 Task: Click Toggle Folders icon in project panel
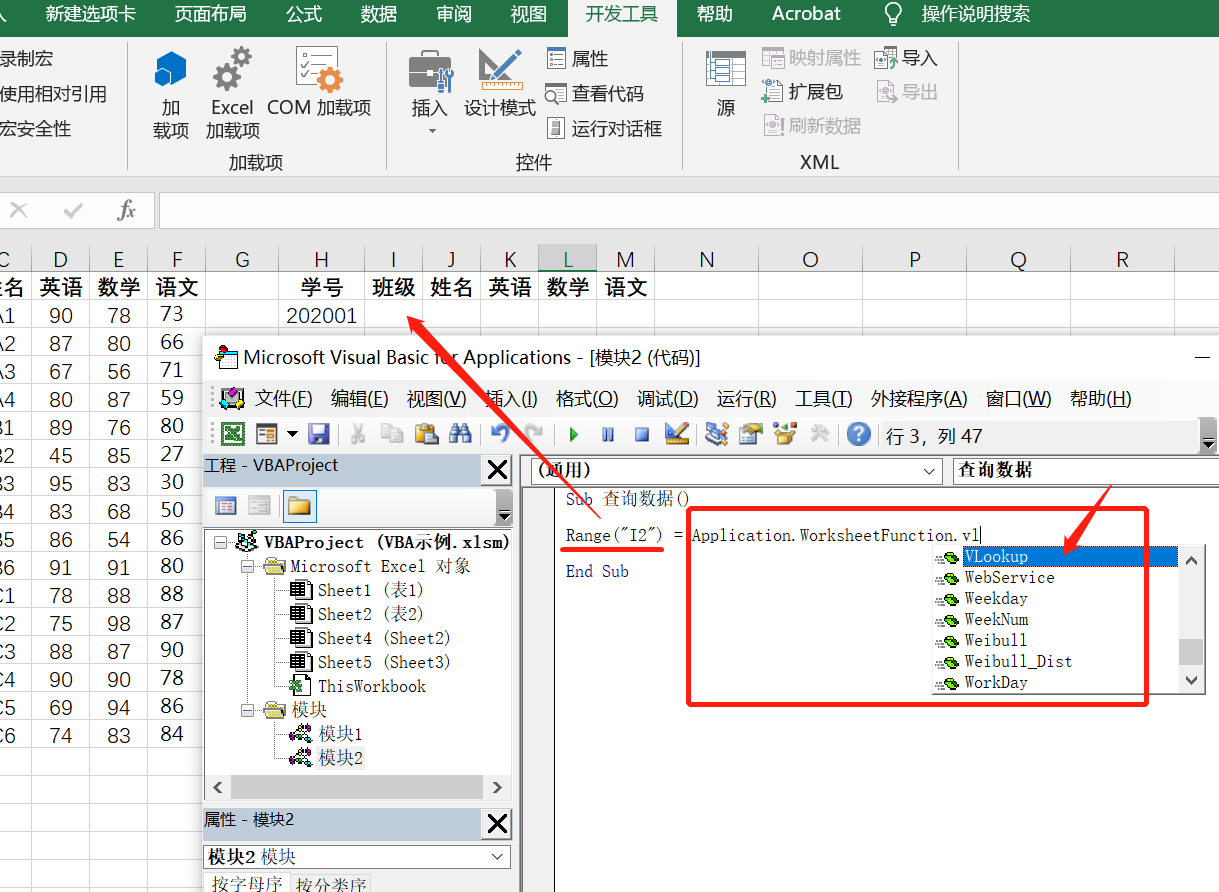point(299,506)
